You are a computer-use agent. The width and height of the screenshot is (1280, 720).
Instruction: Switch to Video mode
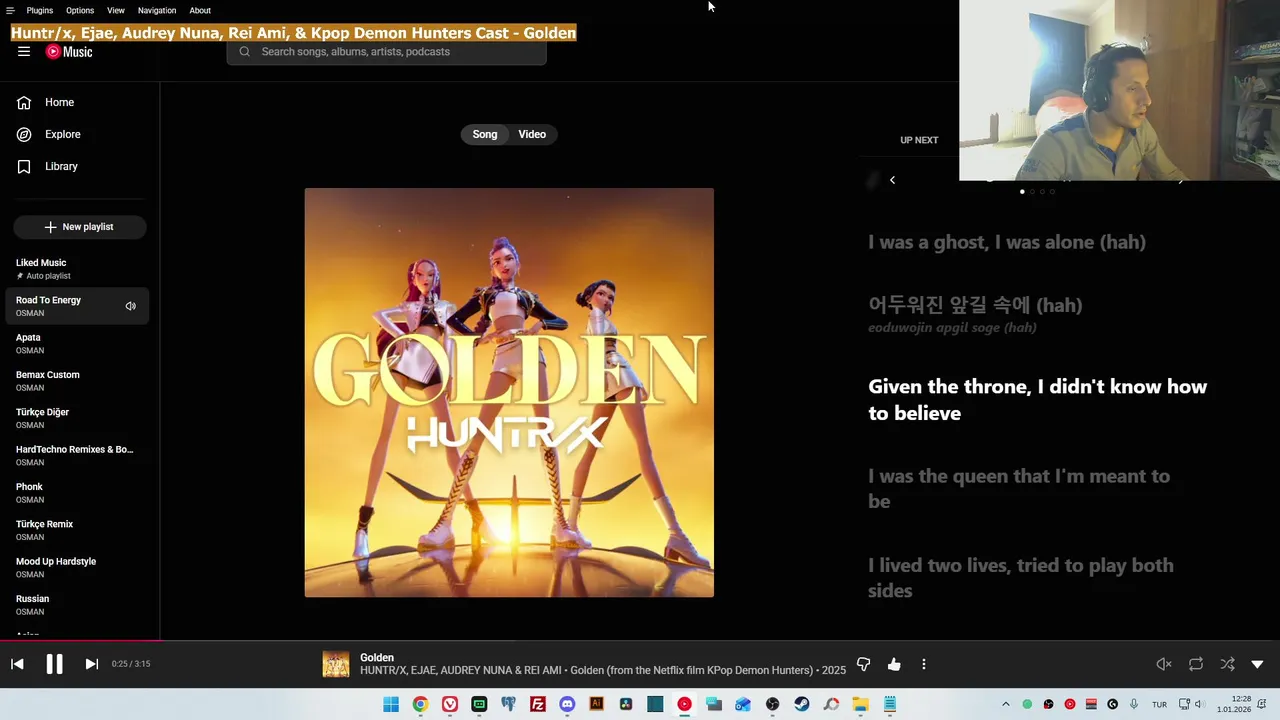(x=532, y=134)
